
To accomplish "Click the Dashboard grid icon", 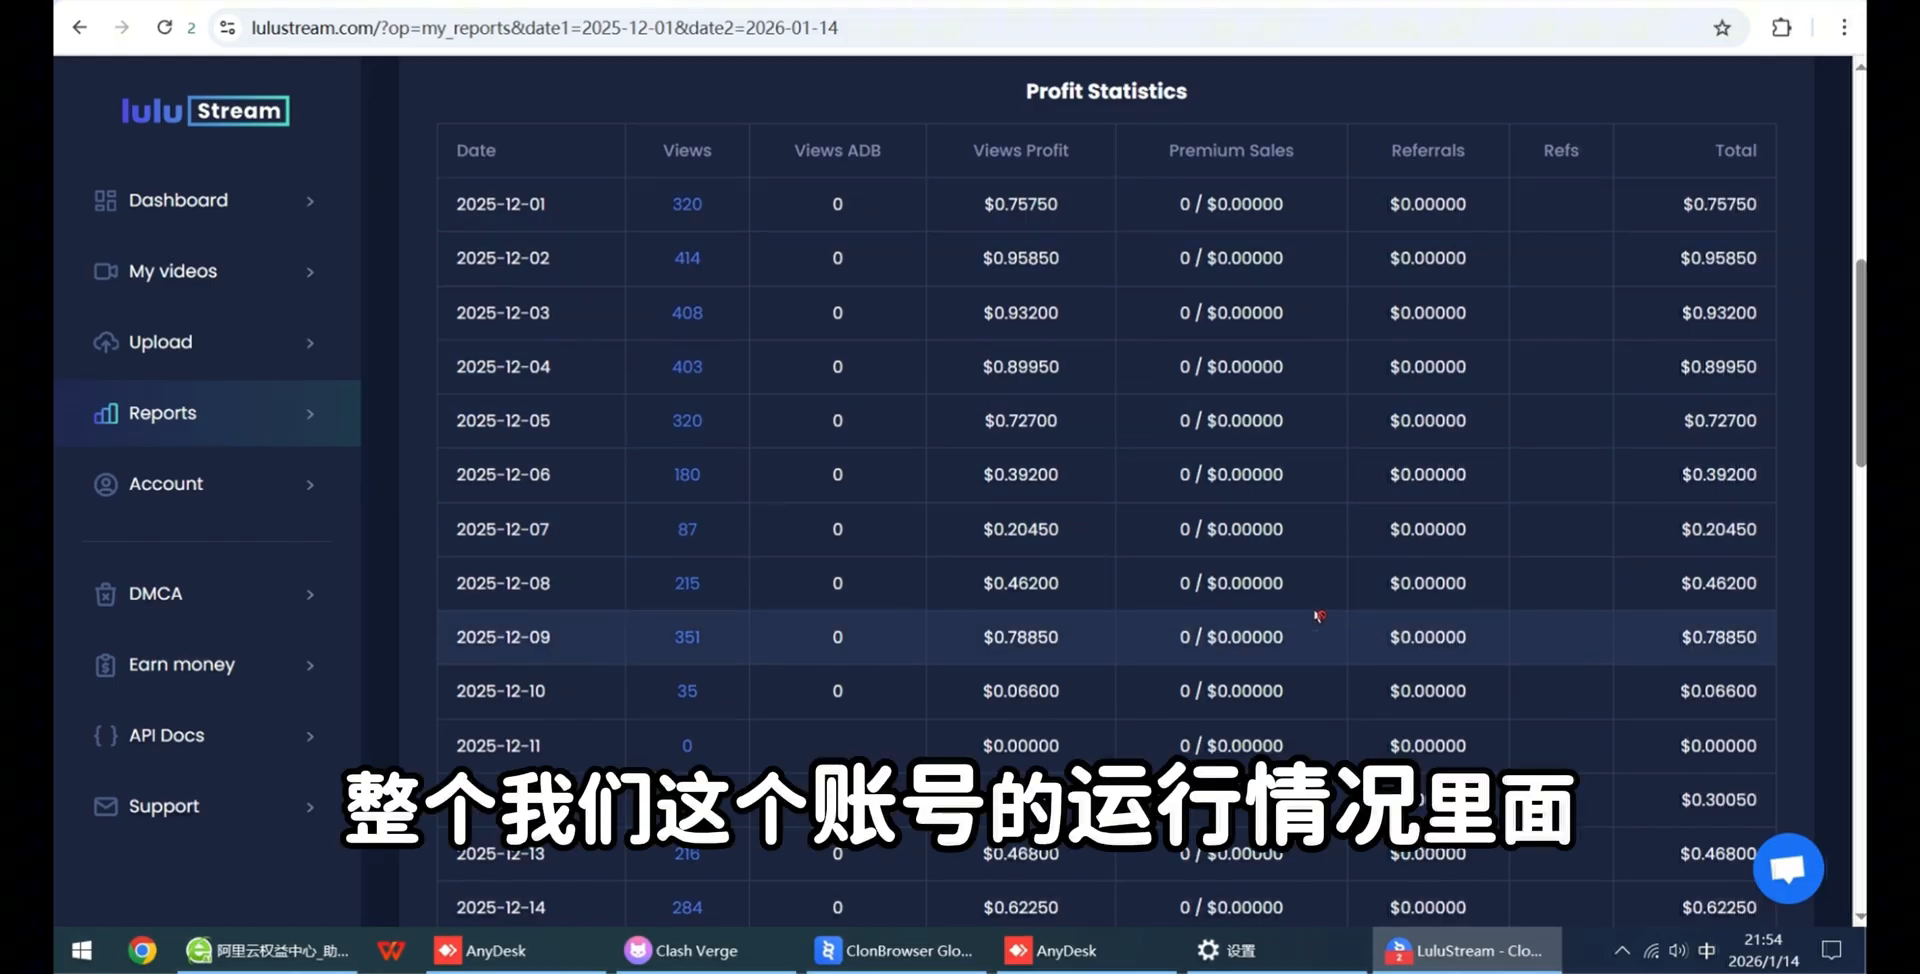I will click(105, 201).
